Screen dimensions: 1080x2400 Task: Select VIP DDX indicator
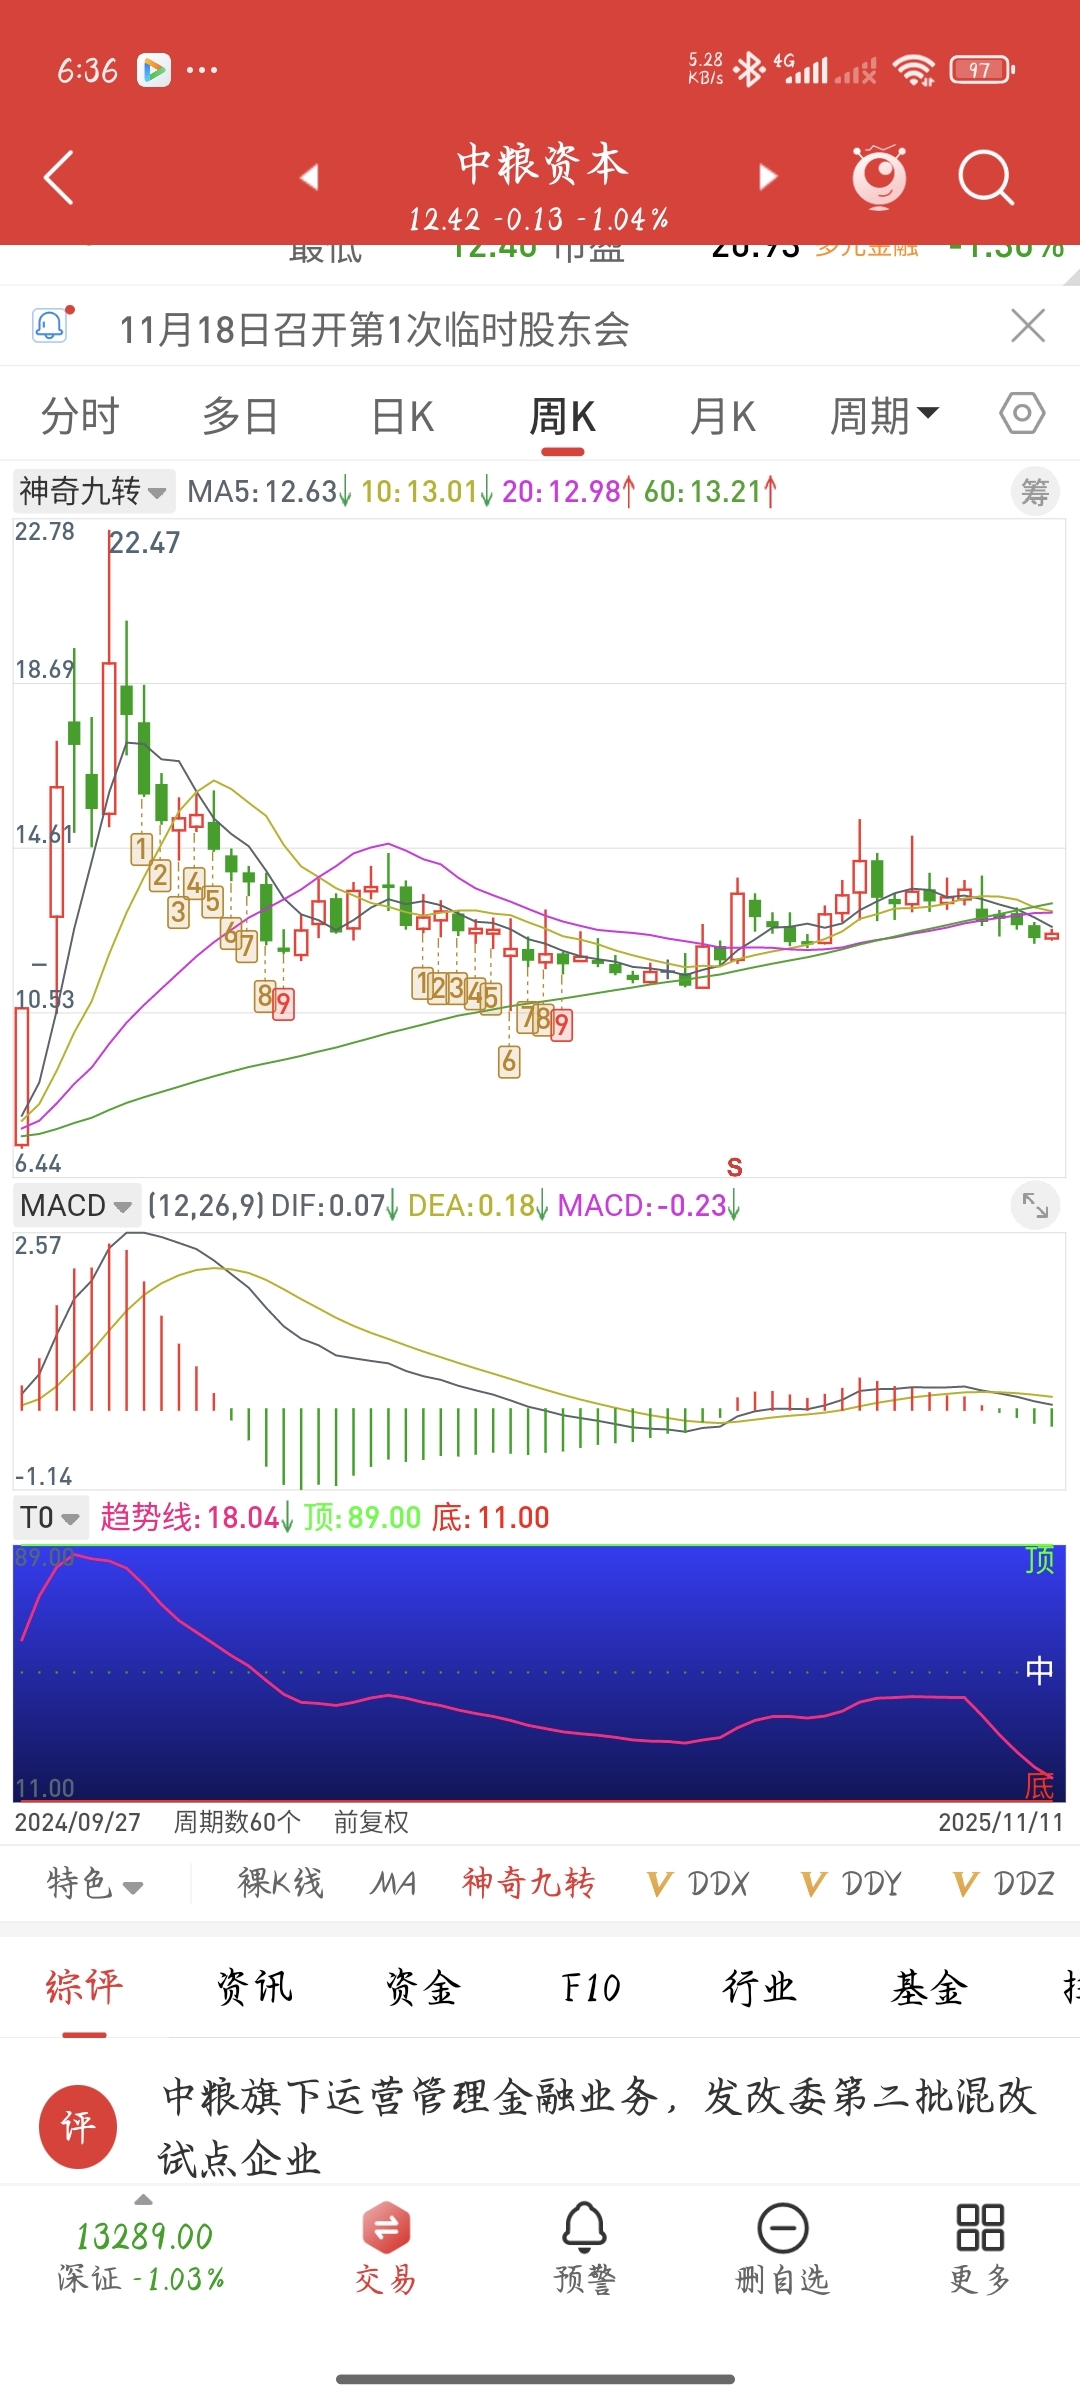click(698, 1884)
